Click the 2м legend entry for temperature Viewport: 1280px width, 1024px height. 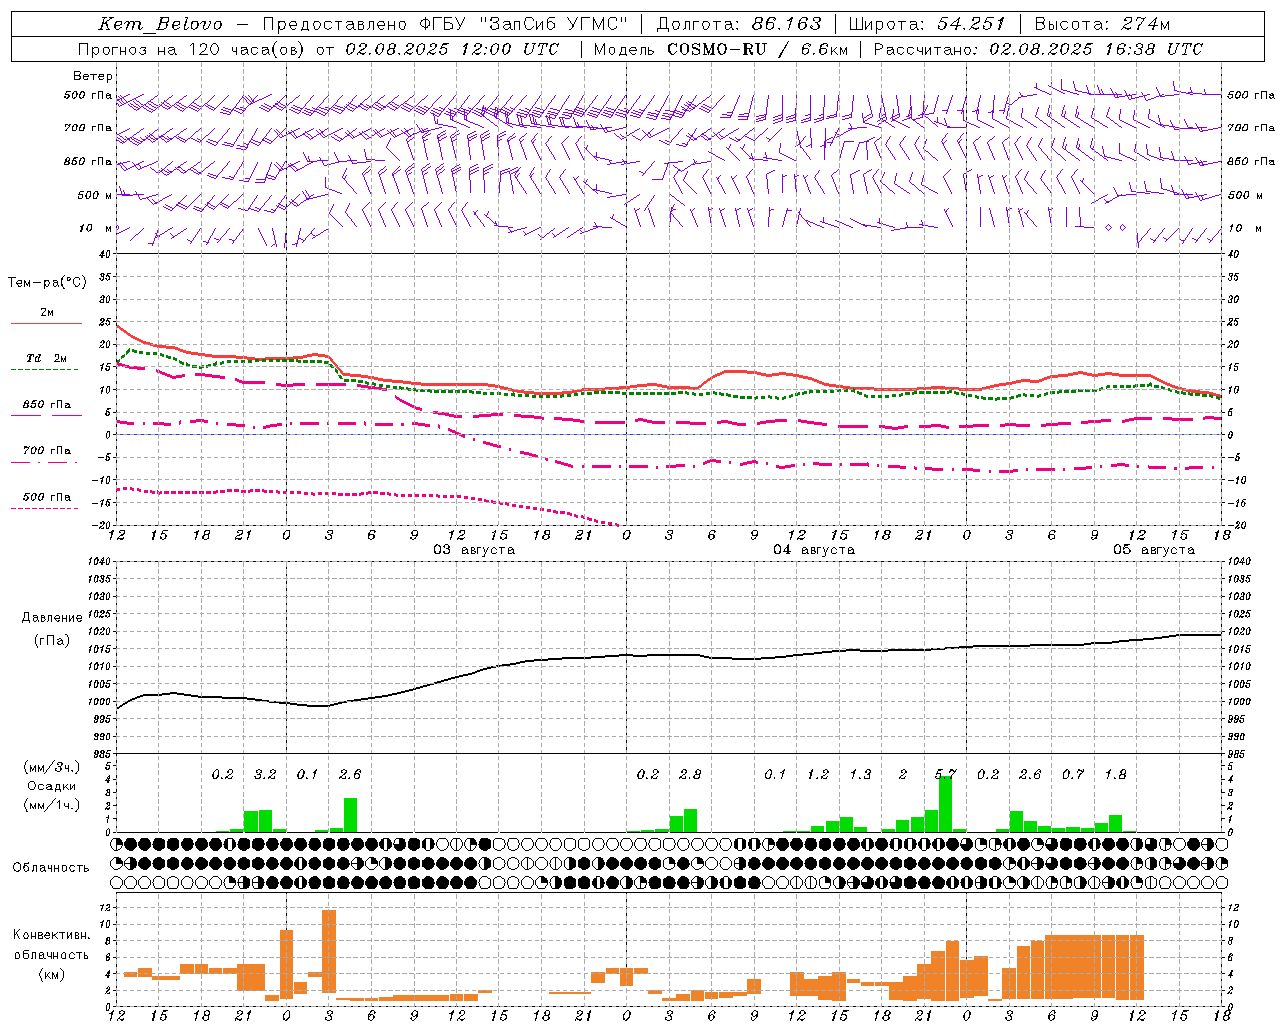(x=47, y=313)
